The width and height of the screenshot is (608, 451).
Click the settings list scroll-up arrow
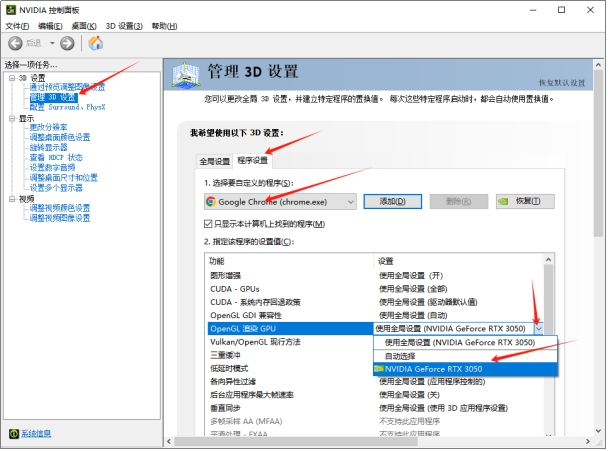pyautogui.click(x=548, y=259)
